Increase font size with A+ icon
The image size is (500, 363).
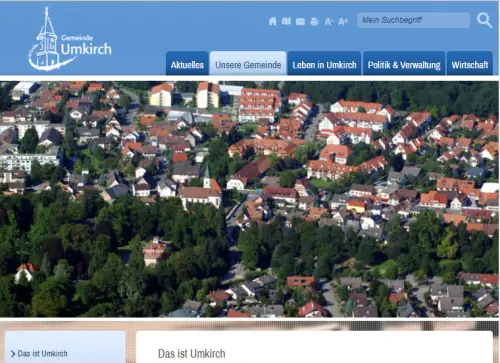(343, 22)
